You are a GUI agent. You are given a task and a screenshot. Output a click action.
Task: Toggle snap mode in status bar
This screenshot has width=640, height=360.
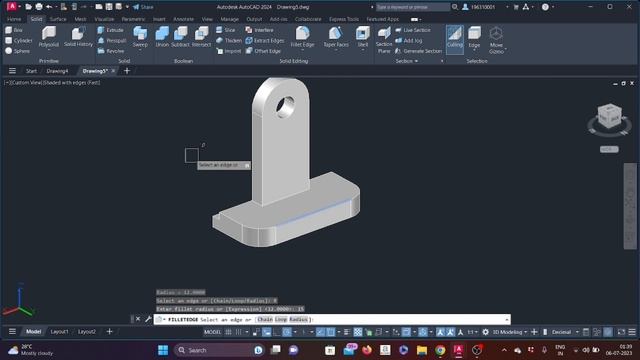[x=239, y=332]
